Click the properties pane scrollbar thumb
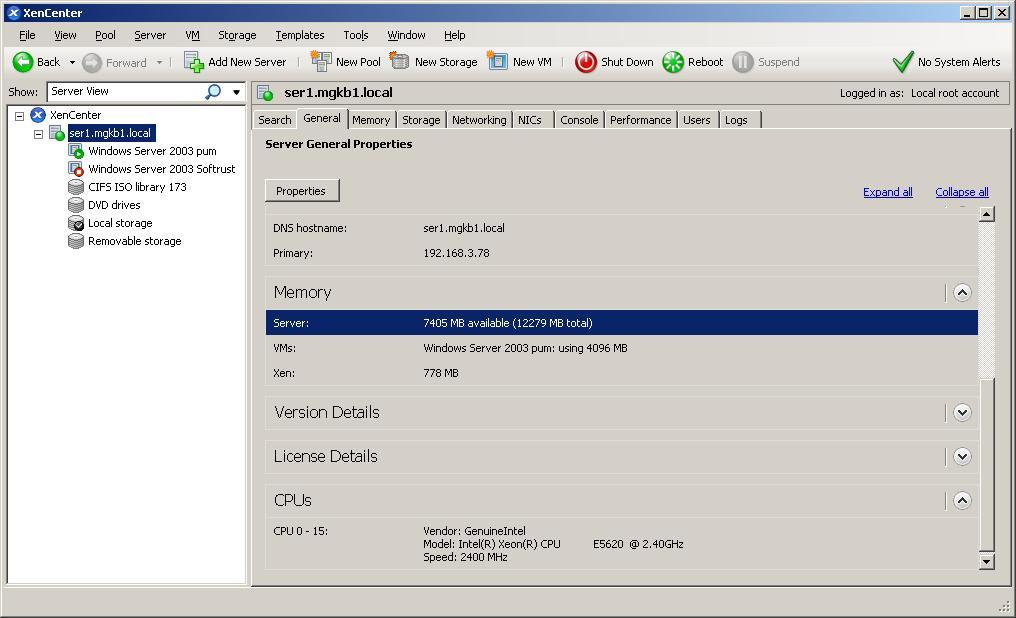 click(986, 463)
